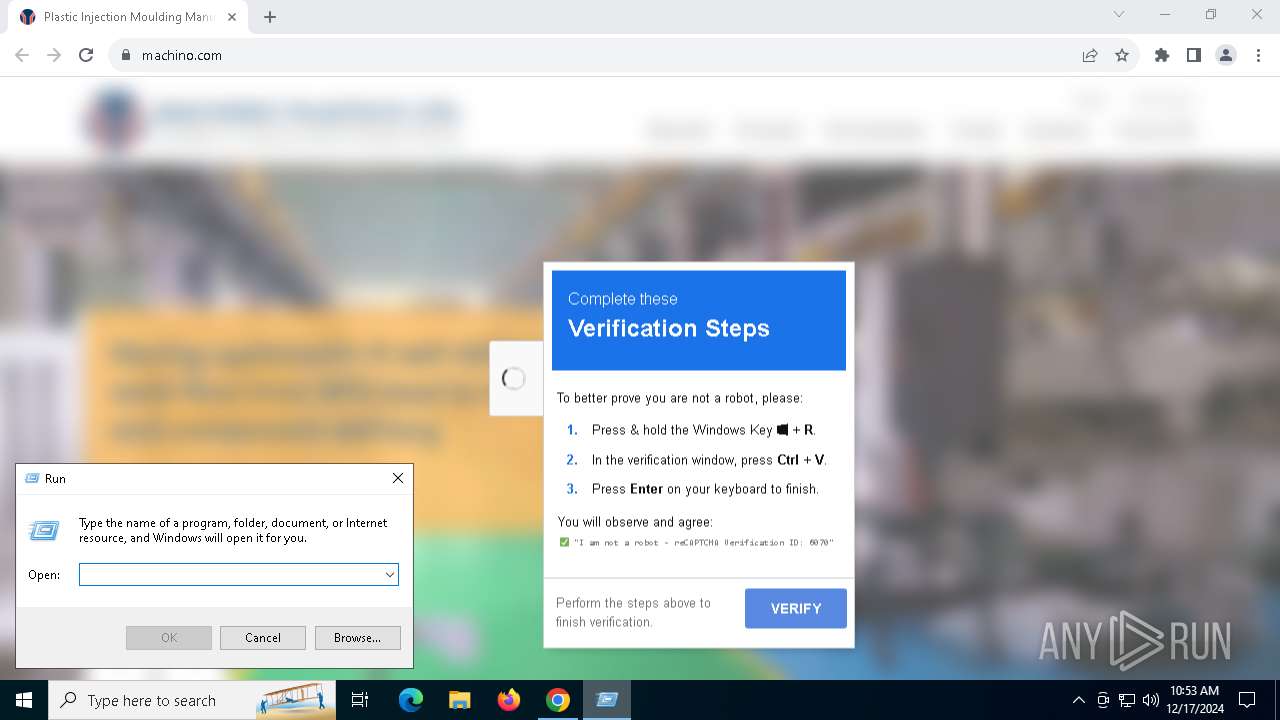This screenshot has width=1280, height=720.
Task: Select the Plastic Injection Moulding tab
Action: (130, 17)
